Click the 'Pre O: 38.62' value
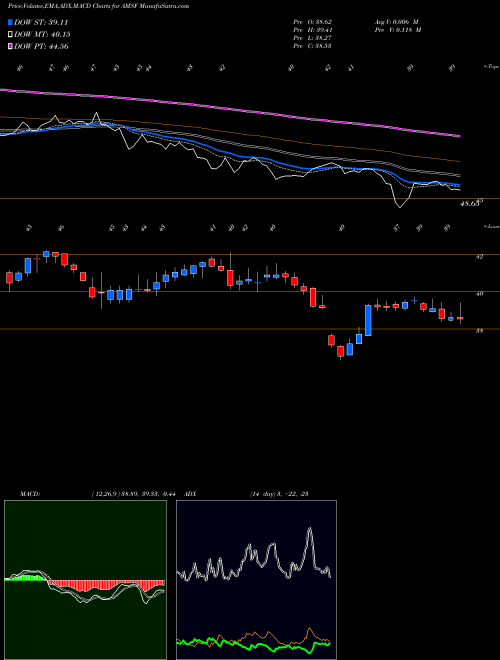This screenshot has height=660, width=500. 313,21
